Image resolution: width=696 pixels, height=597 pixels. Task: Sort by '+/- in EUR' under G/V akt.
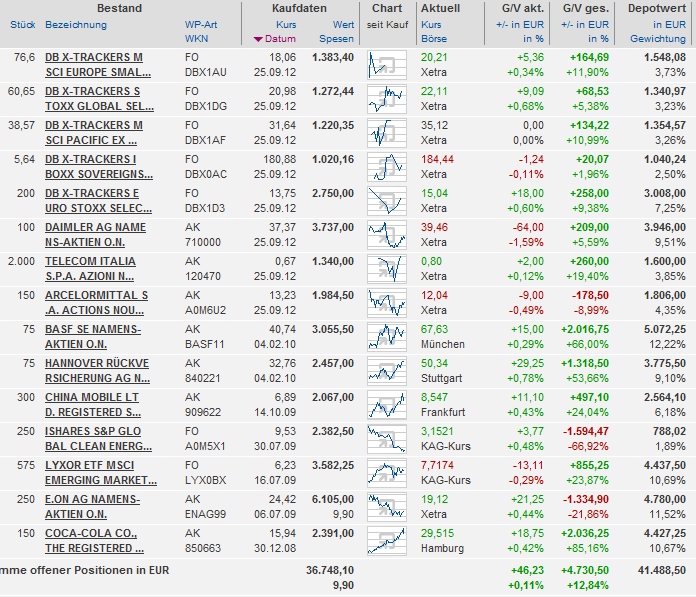[520, 25]
